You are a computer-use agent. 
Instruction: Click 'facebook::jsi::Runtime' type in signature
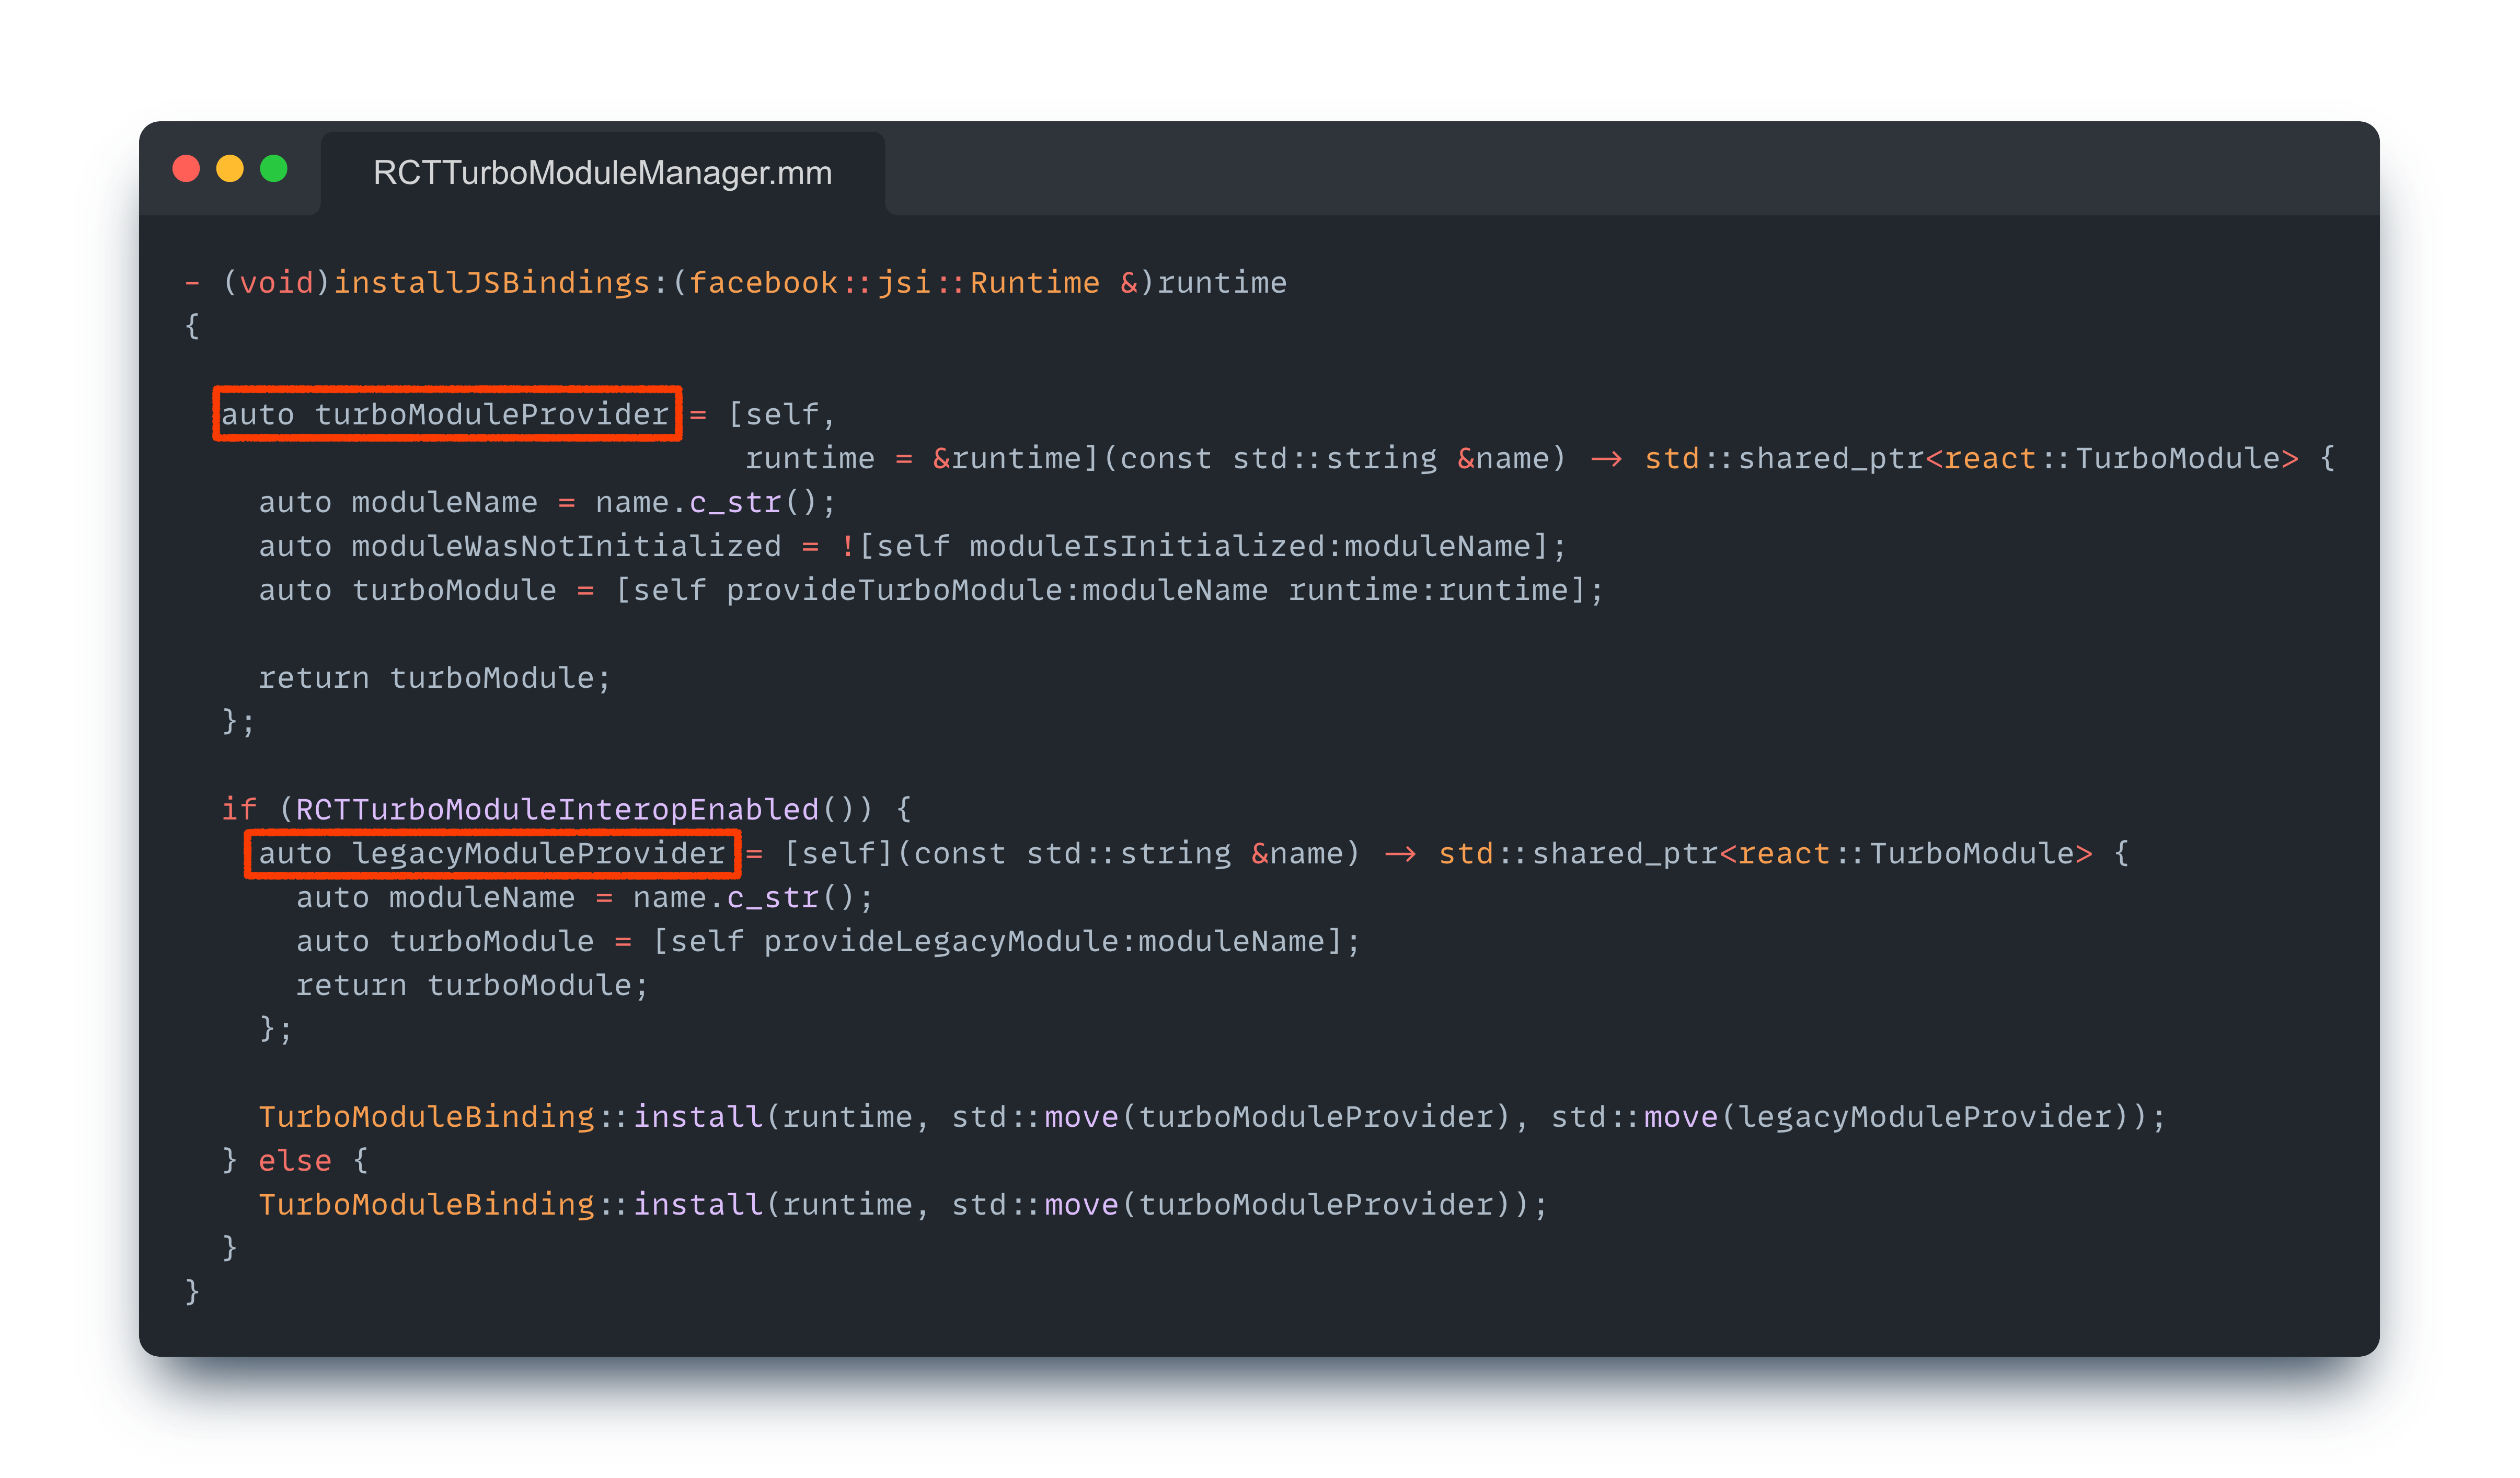click(894, 283)
